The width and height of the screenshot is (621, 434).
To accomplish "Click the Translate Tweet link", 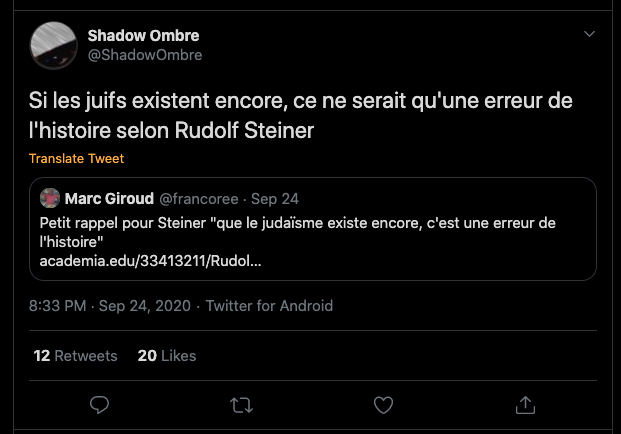I will tap(76, 158).
